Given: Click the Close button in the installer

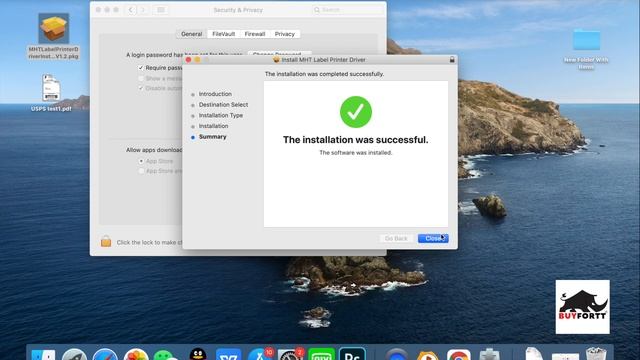Looking at the screenshot, I should [433, 238].
